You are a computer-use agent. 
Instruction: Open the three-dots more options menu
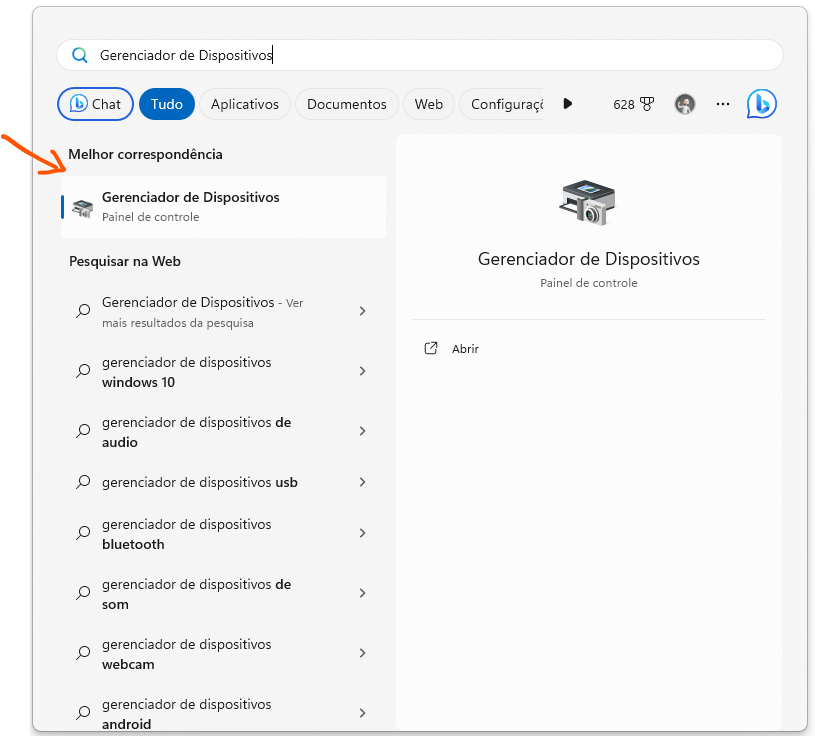pyautogui.click(x=722, y=104)
